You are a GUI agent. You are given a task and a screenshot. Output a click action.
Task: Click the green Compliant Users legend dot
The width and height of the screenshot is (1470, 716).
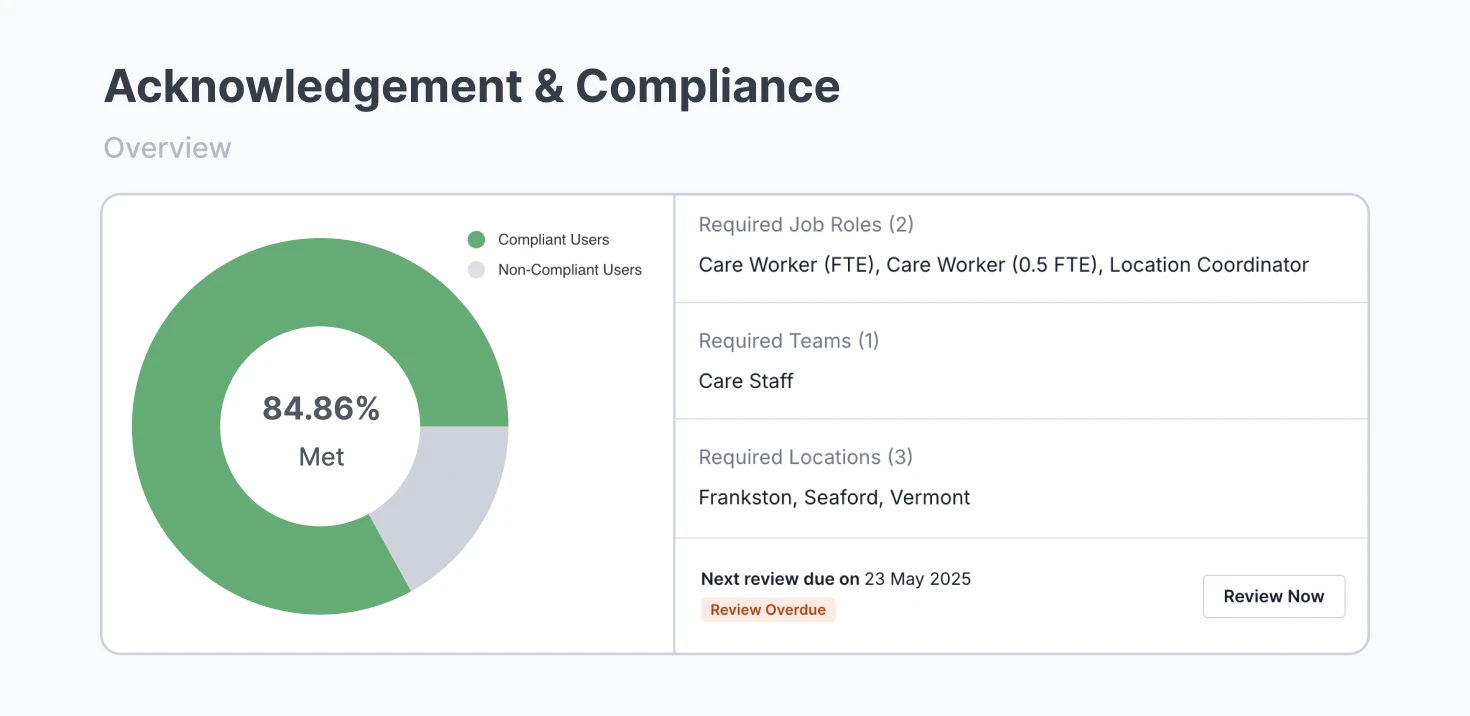475,239
